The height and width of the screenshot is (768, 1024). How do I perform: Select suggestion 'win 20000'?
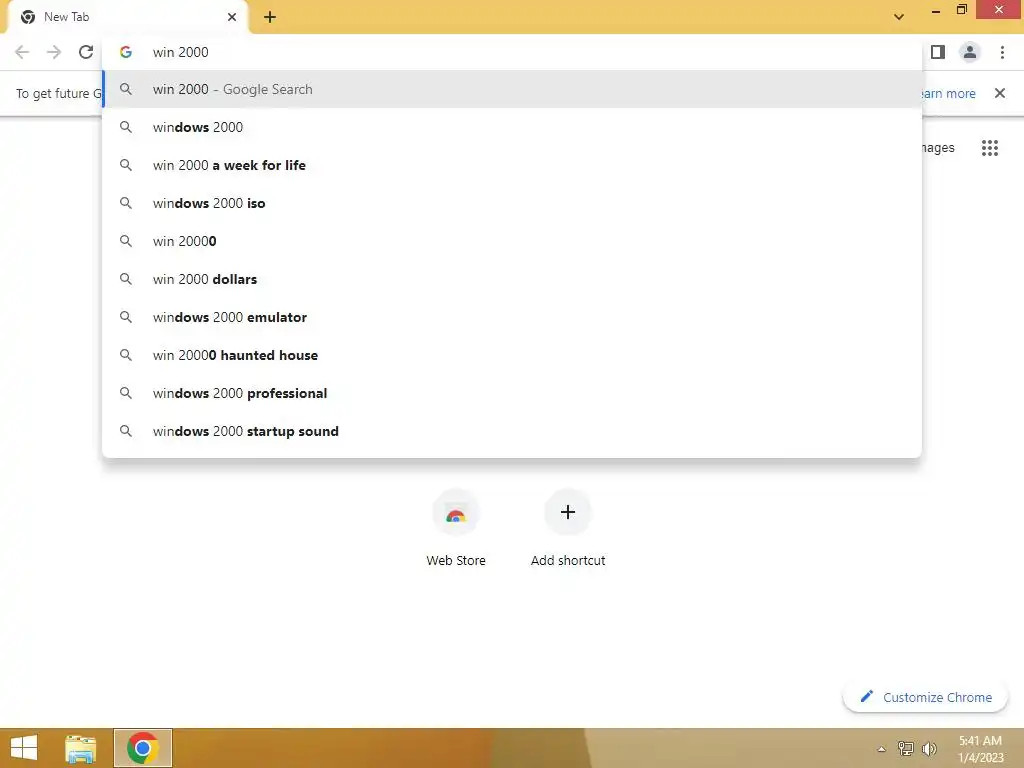(512, 241)
